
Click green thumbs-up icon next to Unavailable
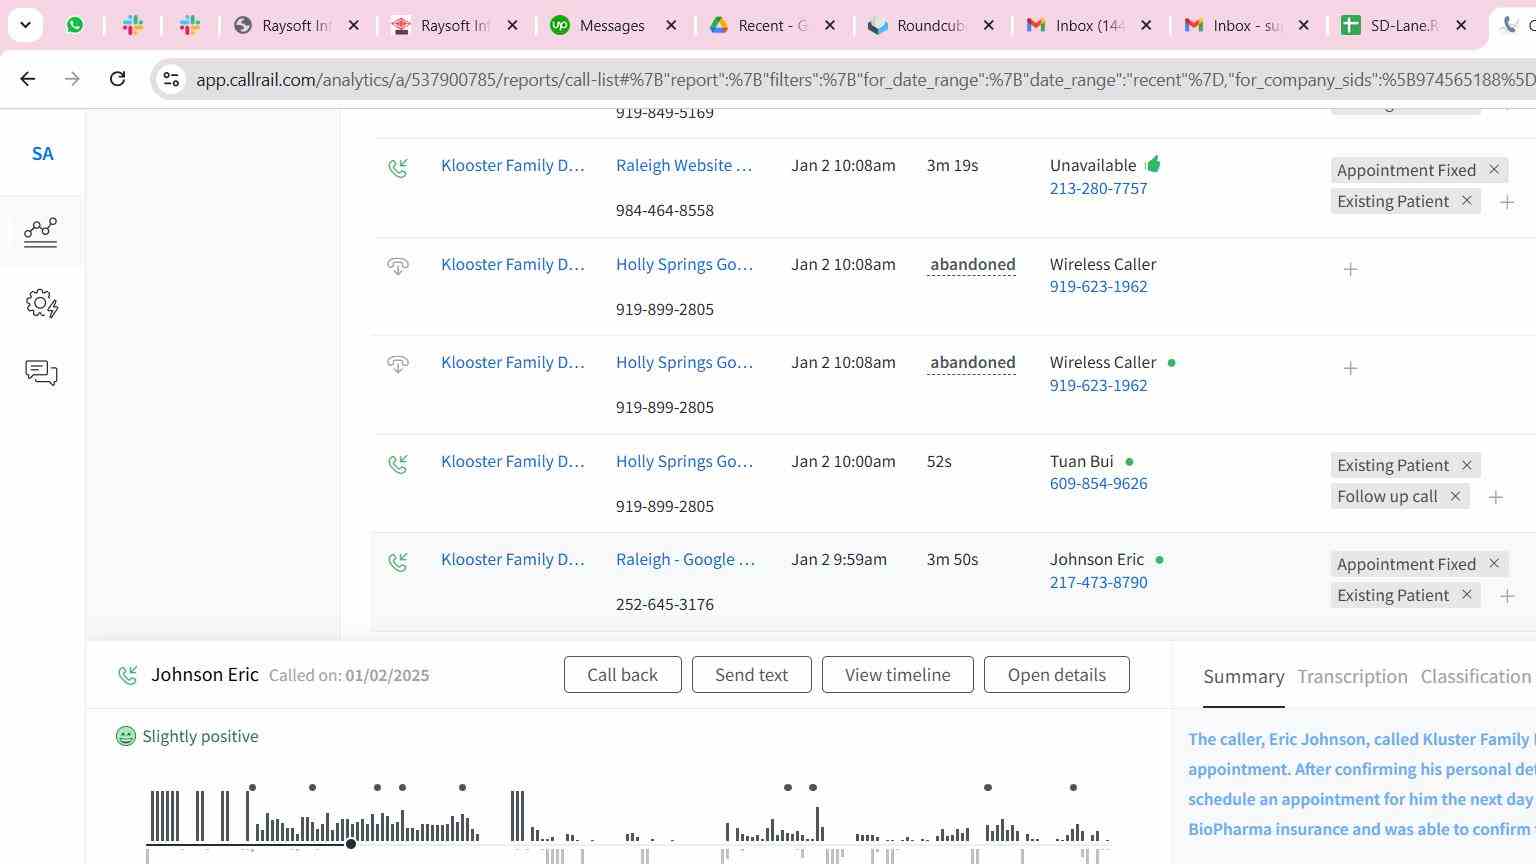tap(1153, 164)
